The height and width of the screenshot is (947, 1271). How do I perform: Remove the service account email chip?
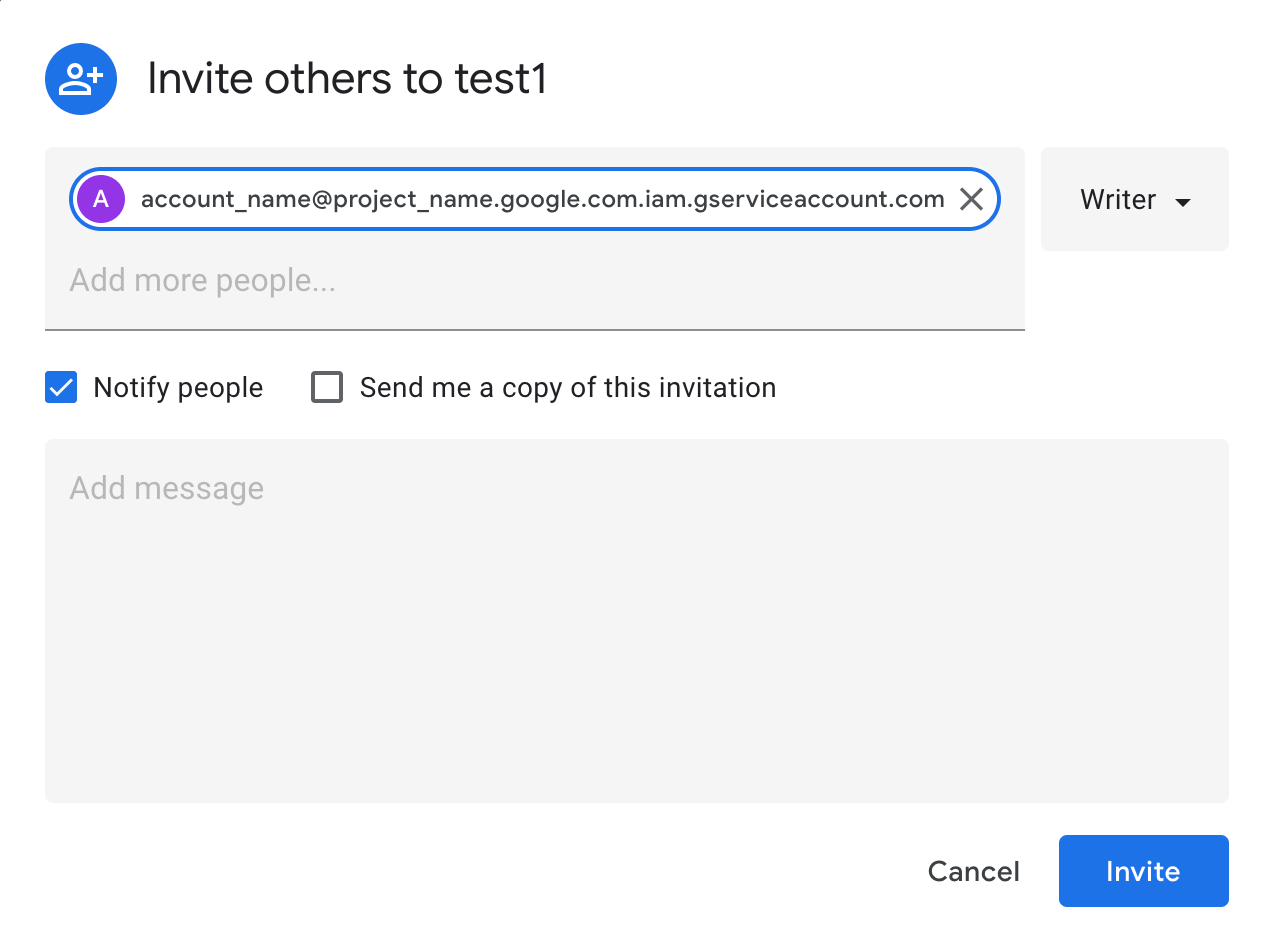pos(971,199)
